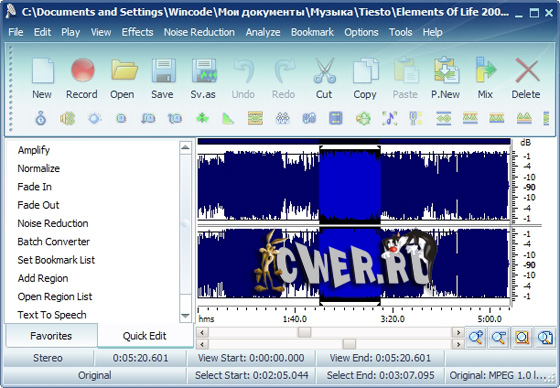Open an audio file with Open icon
This screenshot has width=560, height=388.
[x=122, y=79]
